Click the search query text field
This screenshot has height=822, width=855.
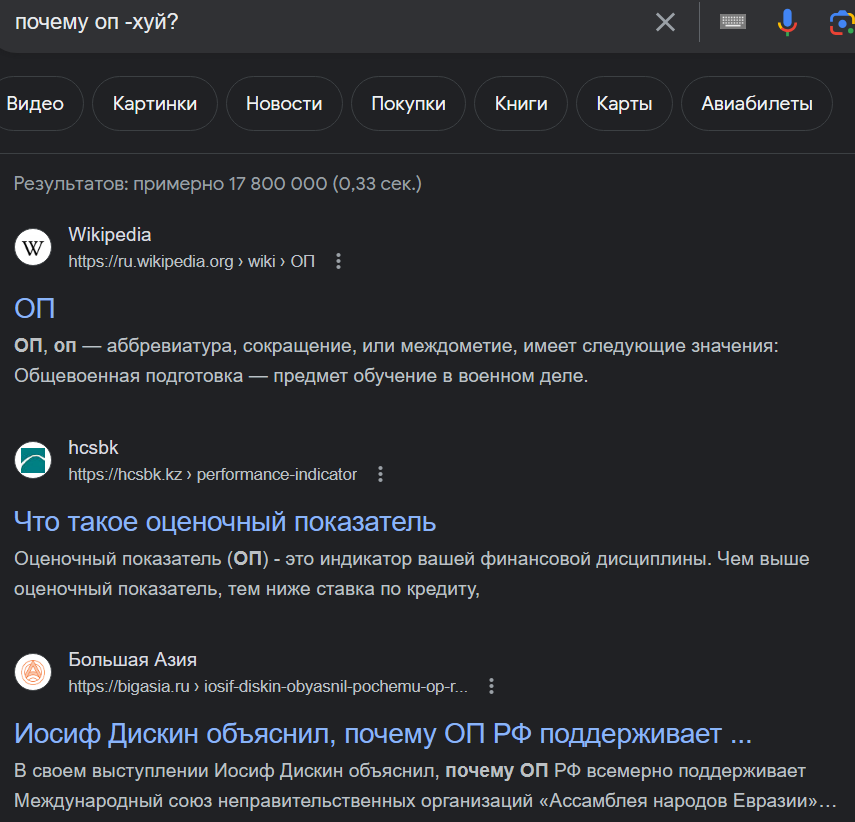(327, 22)
